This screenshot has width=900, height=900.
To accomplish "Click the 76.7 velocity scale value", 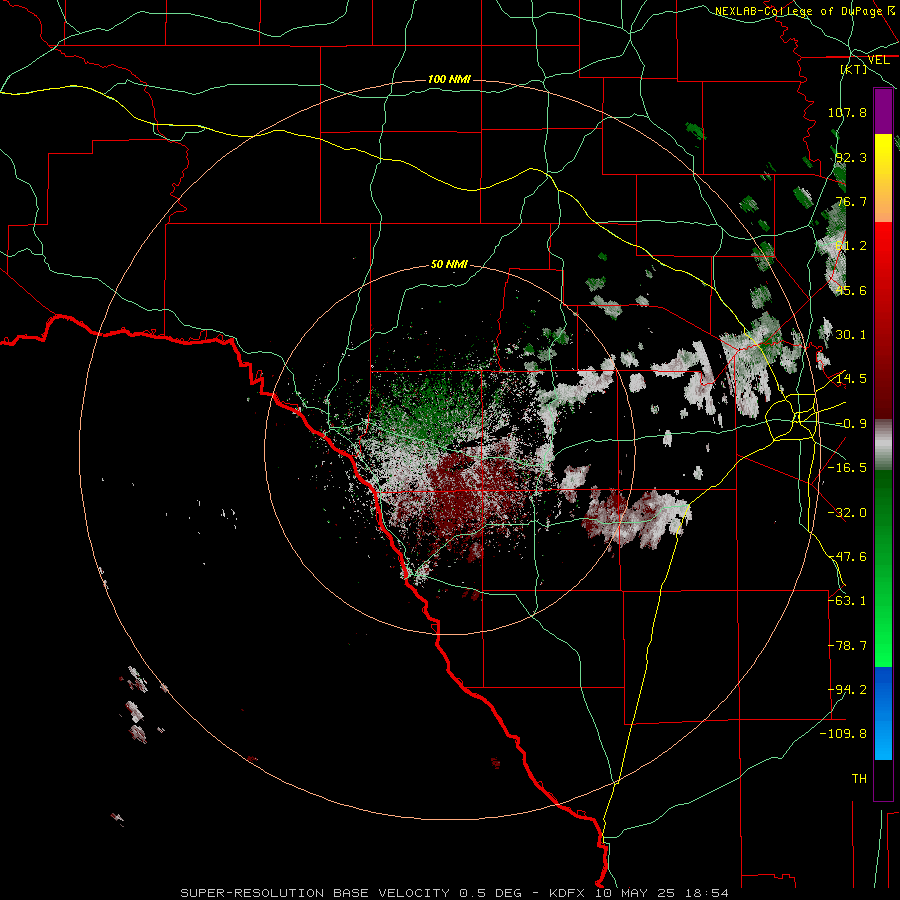I will 851,201.
